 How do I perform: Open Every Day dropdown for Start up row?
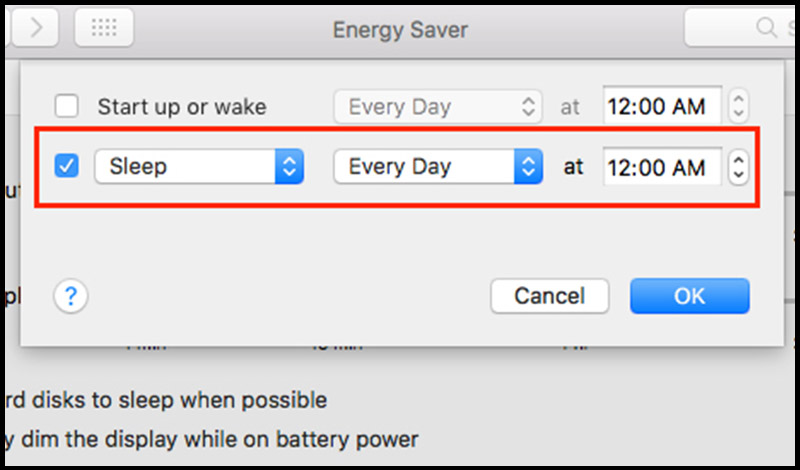tap(438, 106)
